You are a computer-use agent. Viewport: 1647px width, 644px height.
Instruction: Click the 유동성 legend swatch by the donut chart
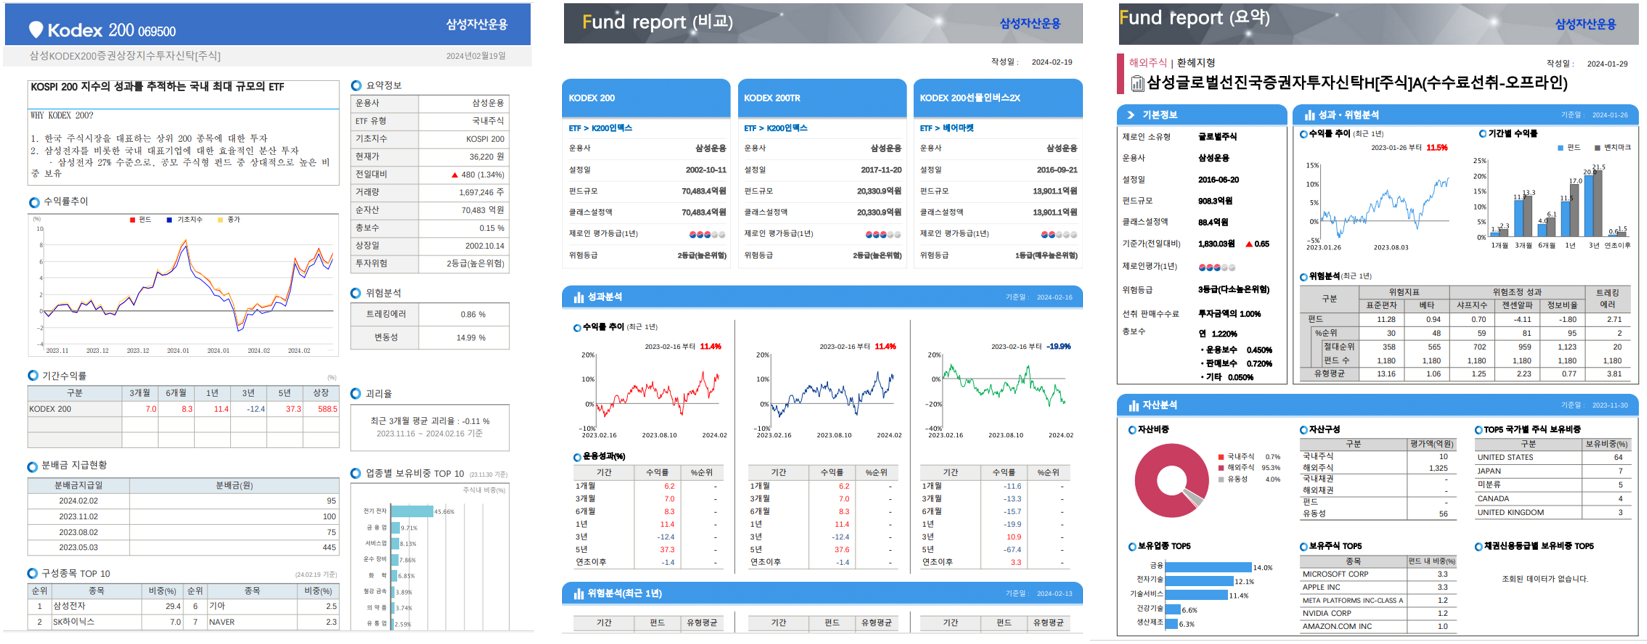point(1221,480)
